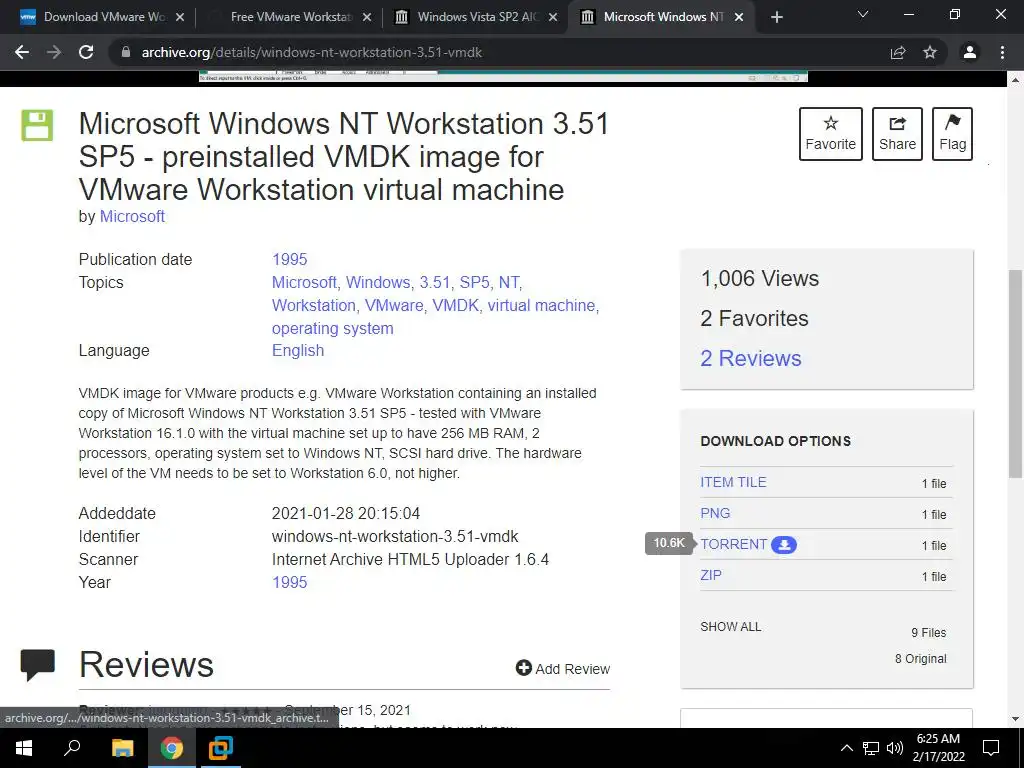
Task: Open the Windows Start menu
Action: tap(24, 748)
